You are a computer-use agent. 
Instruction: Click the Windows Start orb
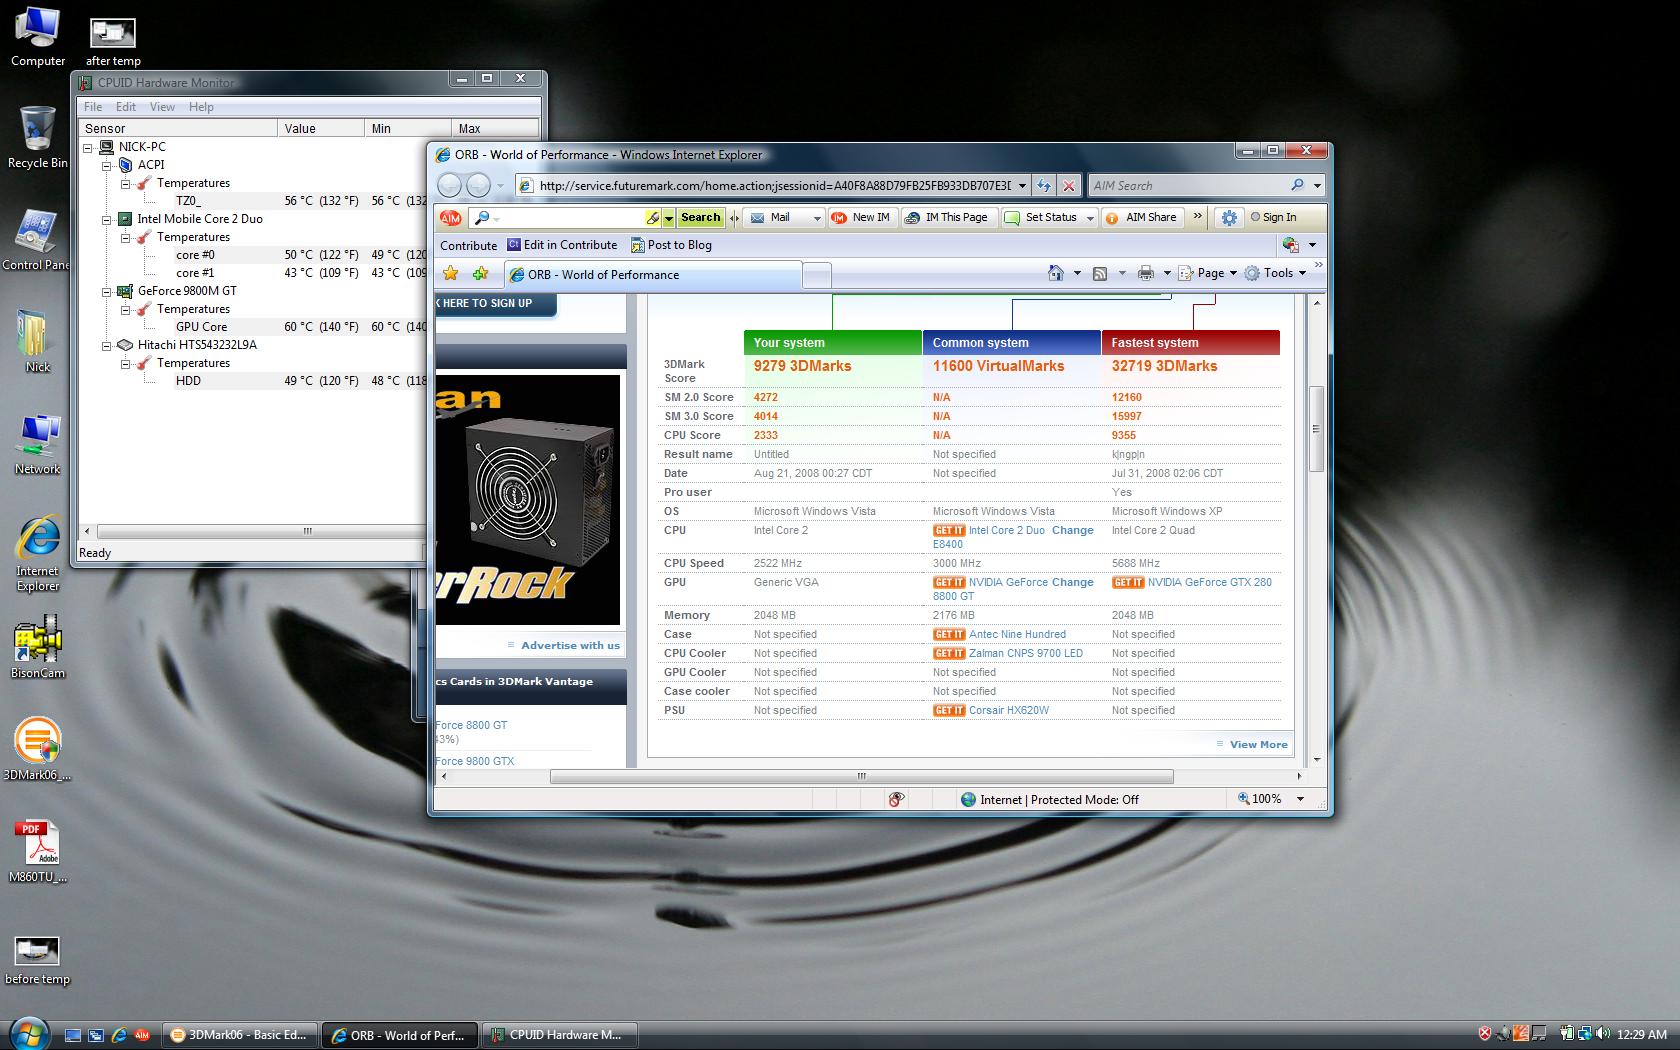[x=27, y=1033]
